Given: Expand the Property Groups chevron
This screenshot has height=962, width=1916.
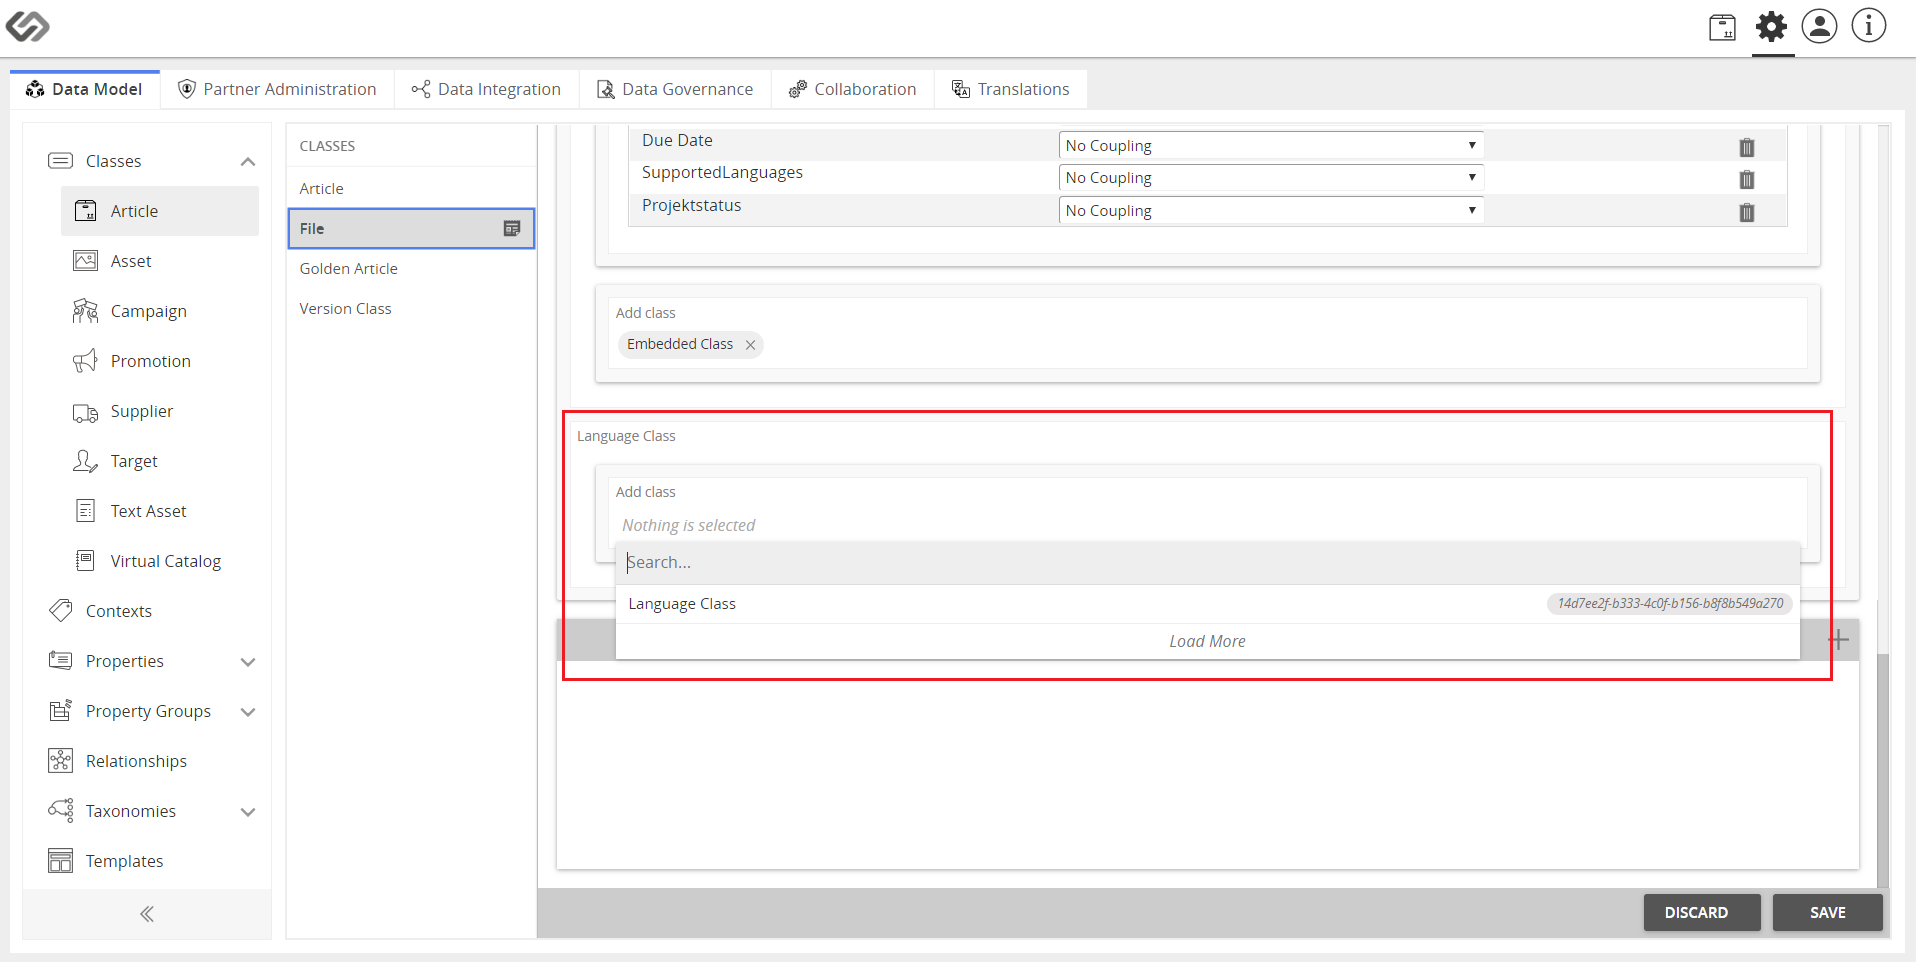Looking at the screenshot, I should click(x=248, y=712).
